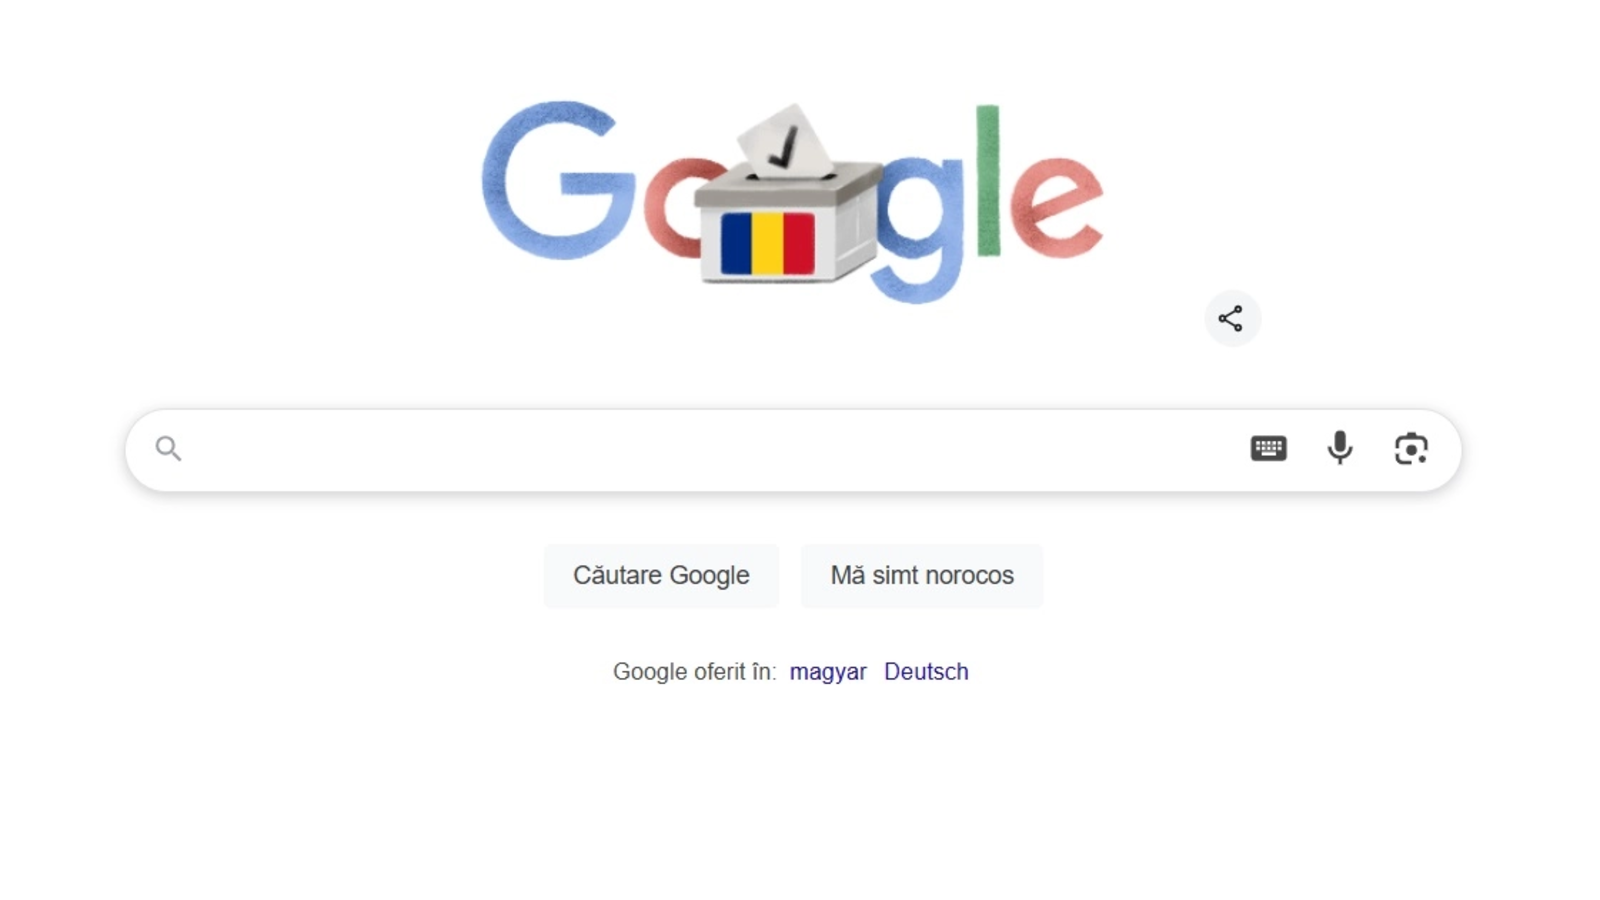
Task: Click the ballot paper with checkmark
Action: tap(785, 142)
